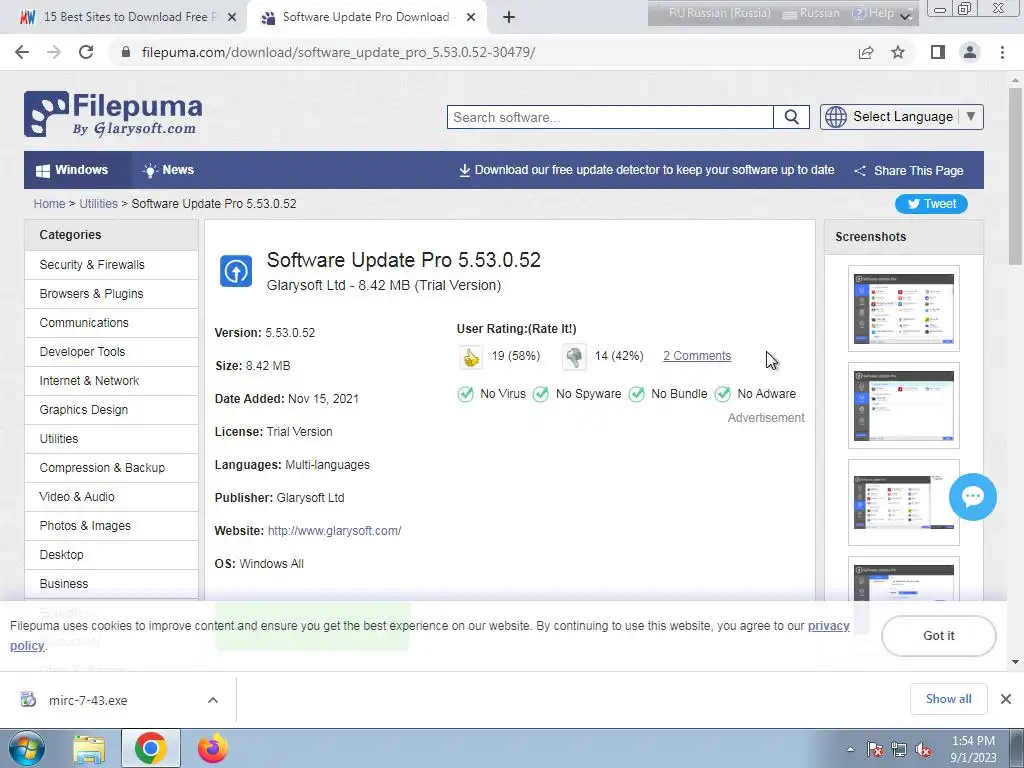Viewport: 1024px width, 768px height.
Task: Click Share This Page
Action: [909, 170]
